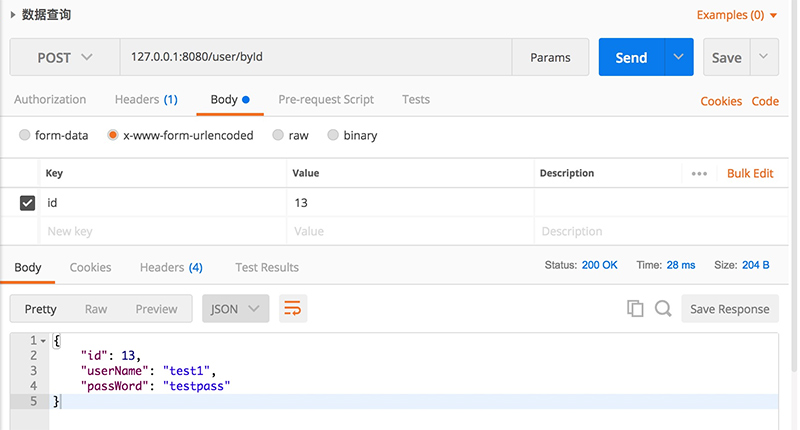The width and height of the screenshot is (800, 430).
Task: Select the form-data radio option
Action: click(x=24, y=135)
